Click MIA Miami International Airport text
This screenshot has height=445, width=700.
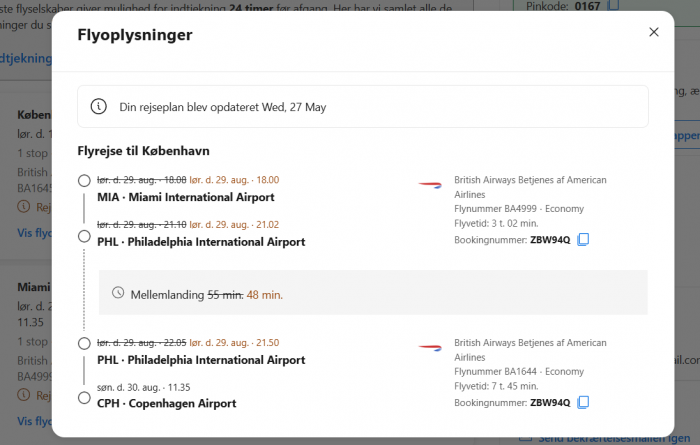[186, 197]
